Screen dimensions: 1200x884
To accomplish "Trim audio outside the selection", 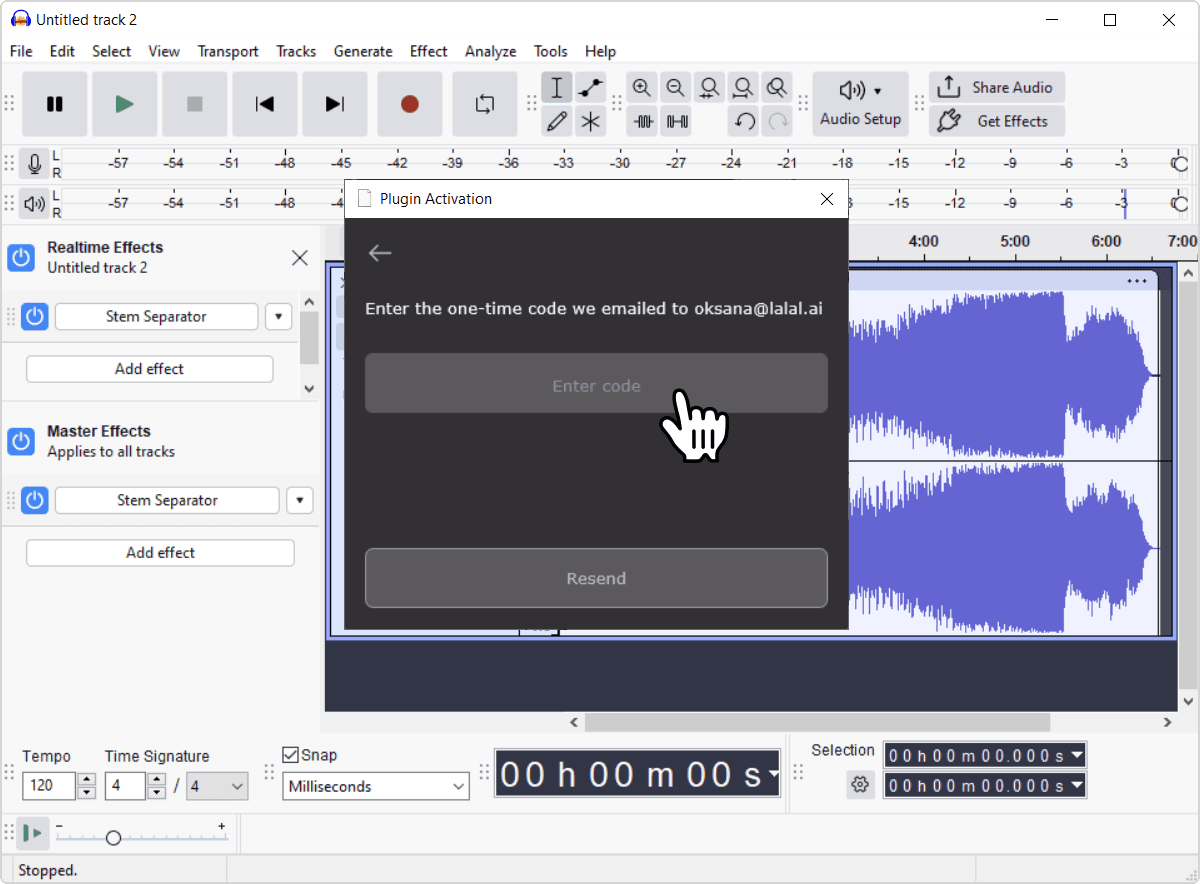I will (643, 122).
